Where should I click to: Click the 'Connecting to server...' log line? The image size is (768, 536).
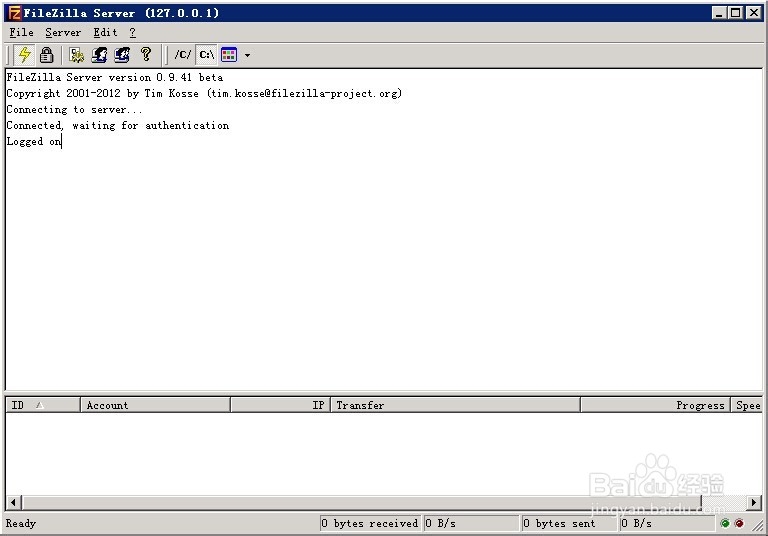tap(74, 109)
